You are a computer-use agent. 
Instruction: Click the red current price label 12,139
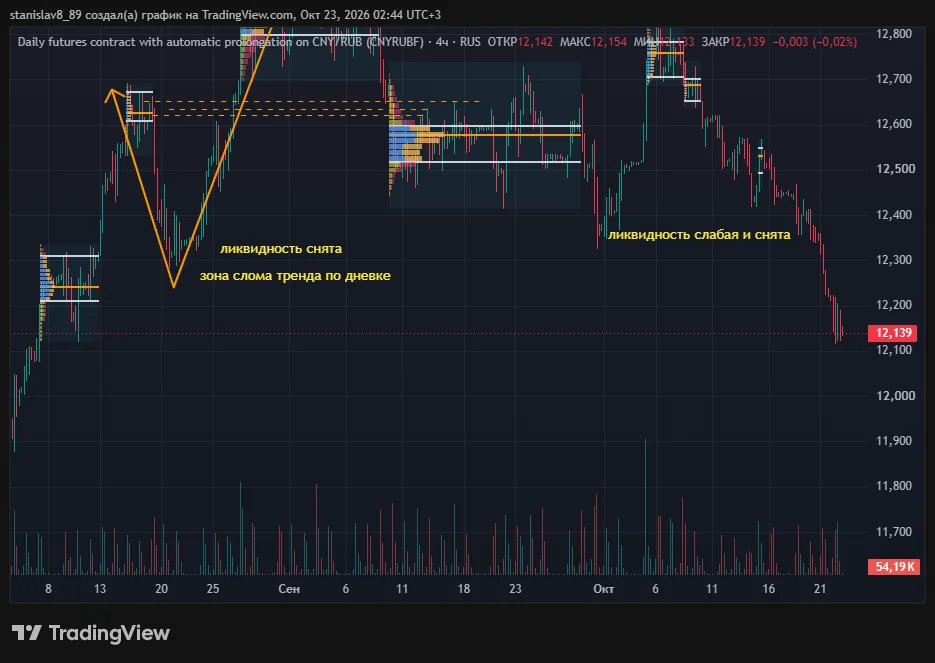click(892, 333)
